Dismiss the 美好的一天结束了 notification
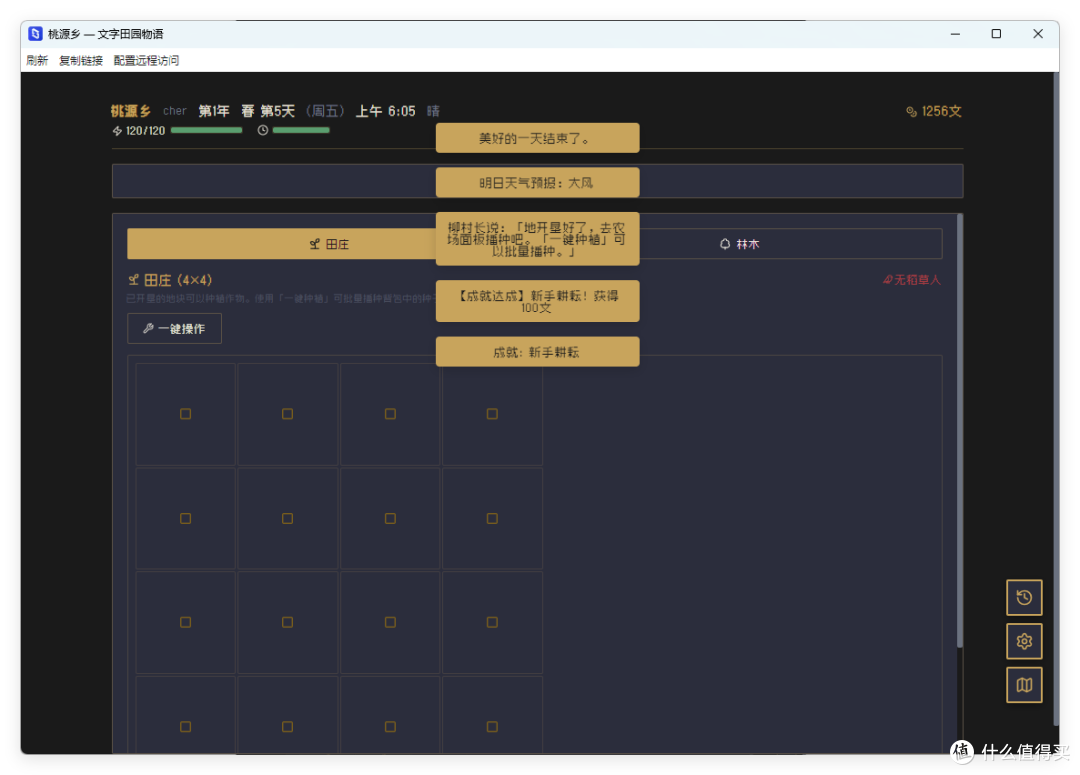Image resolution: width=1080 pixels, height=775 pixels. click(537, 138)
